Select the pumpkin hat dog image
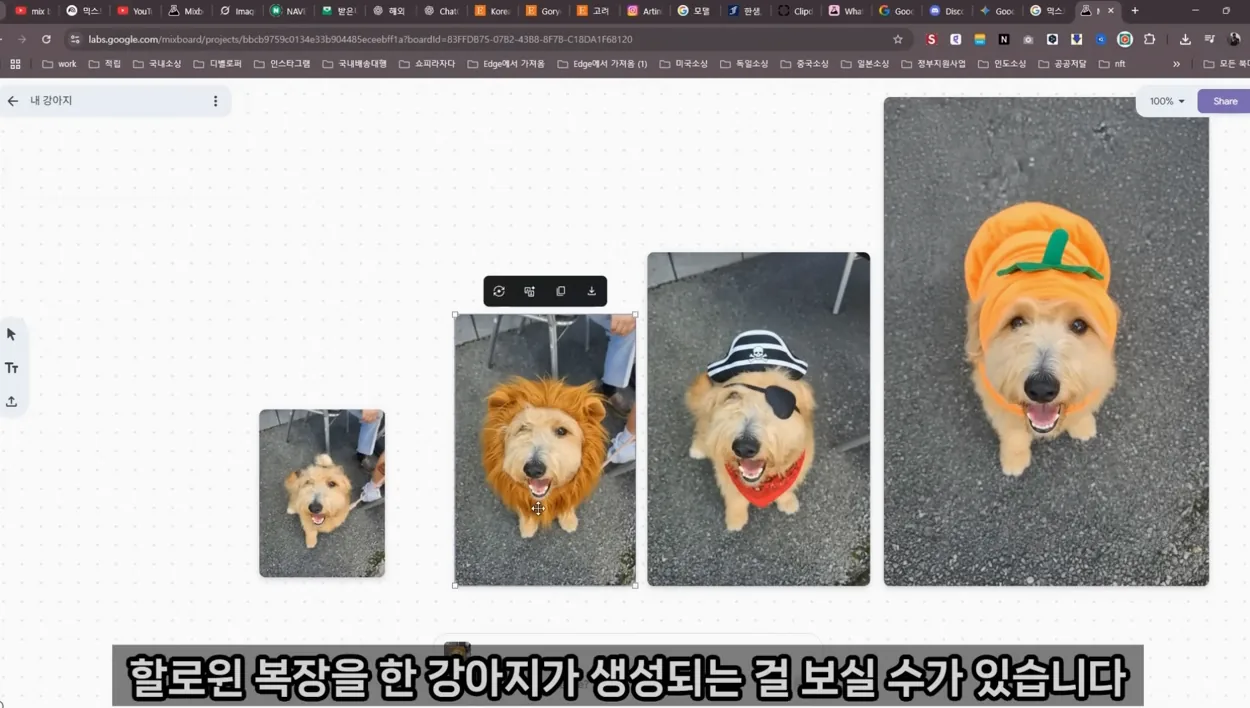Viewport: 1250px width, 708px height. (1046, 341)
